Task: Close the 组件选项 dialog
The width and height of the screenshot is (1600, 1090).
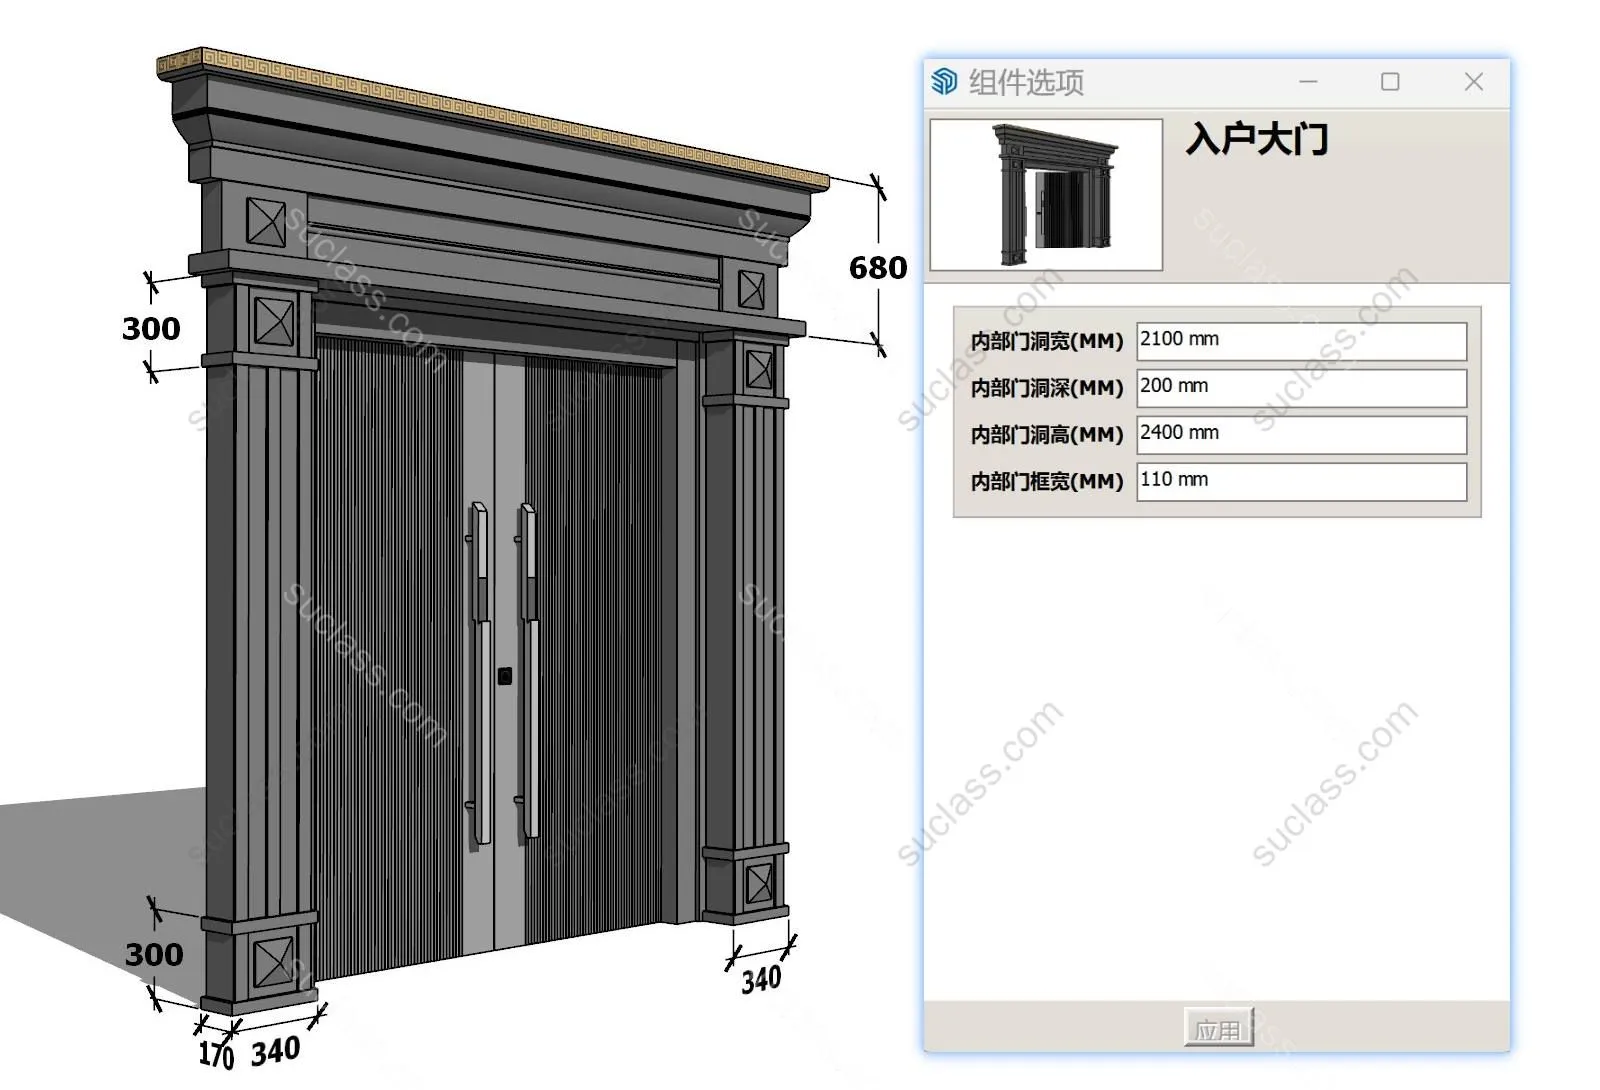Action: coord(1473,82)
